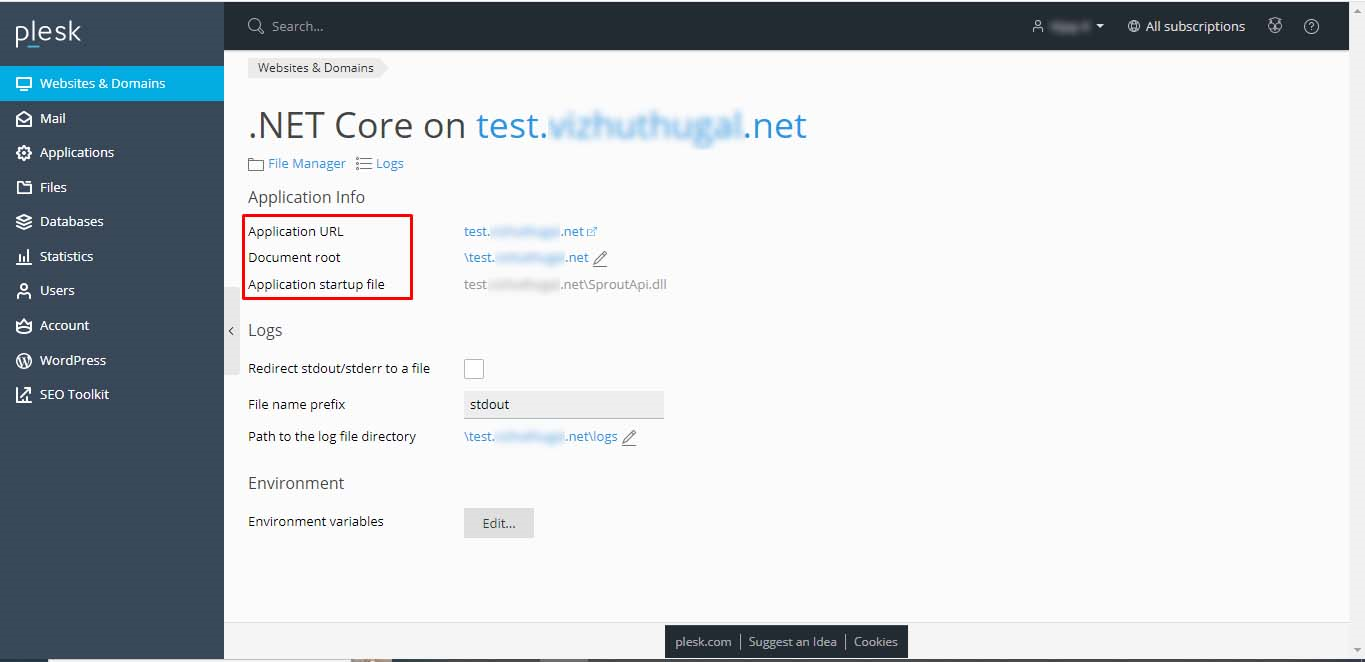Open the domain link in page title
The height and width of the screenshot is (662, 1365).
pos(641,125)
